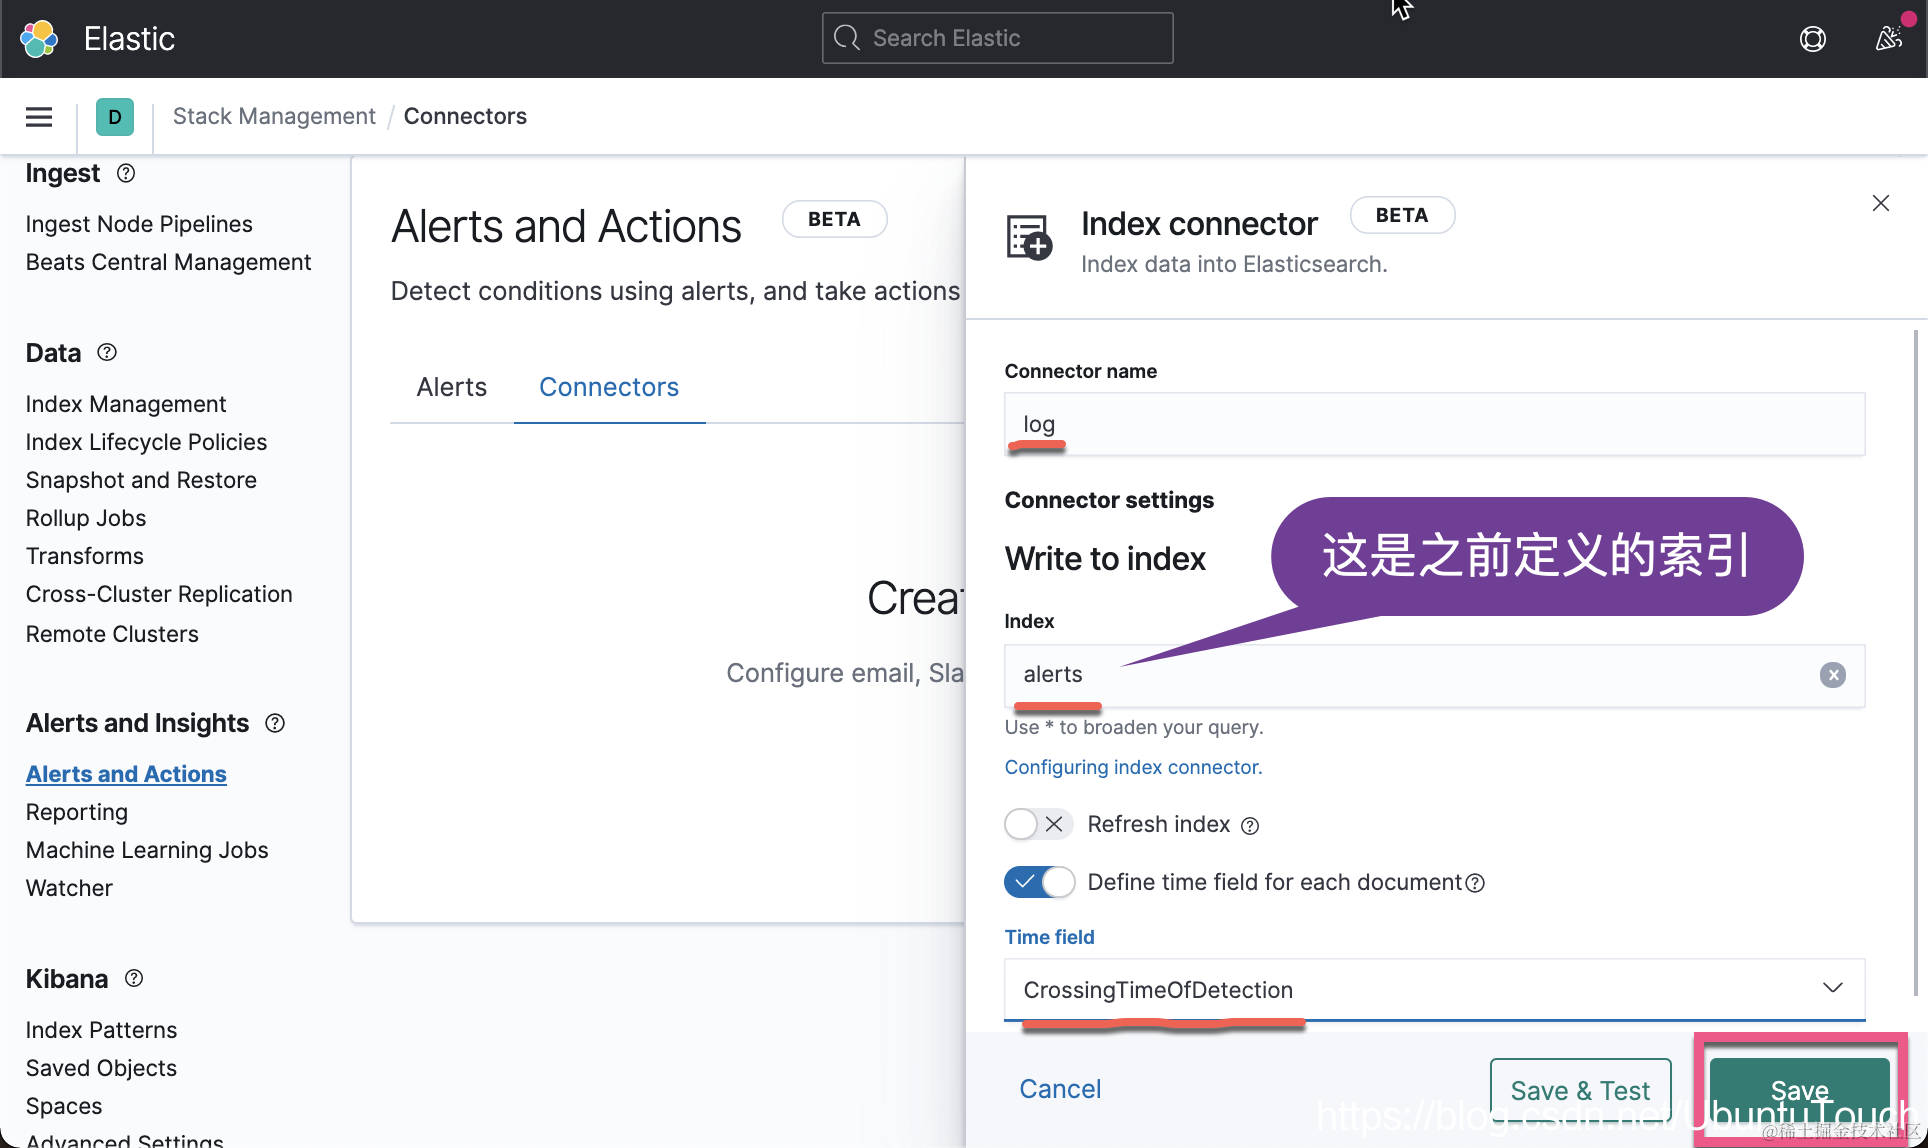Click the D space avatar

[114, 117]
